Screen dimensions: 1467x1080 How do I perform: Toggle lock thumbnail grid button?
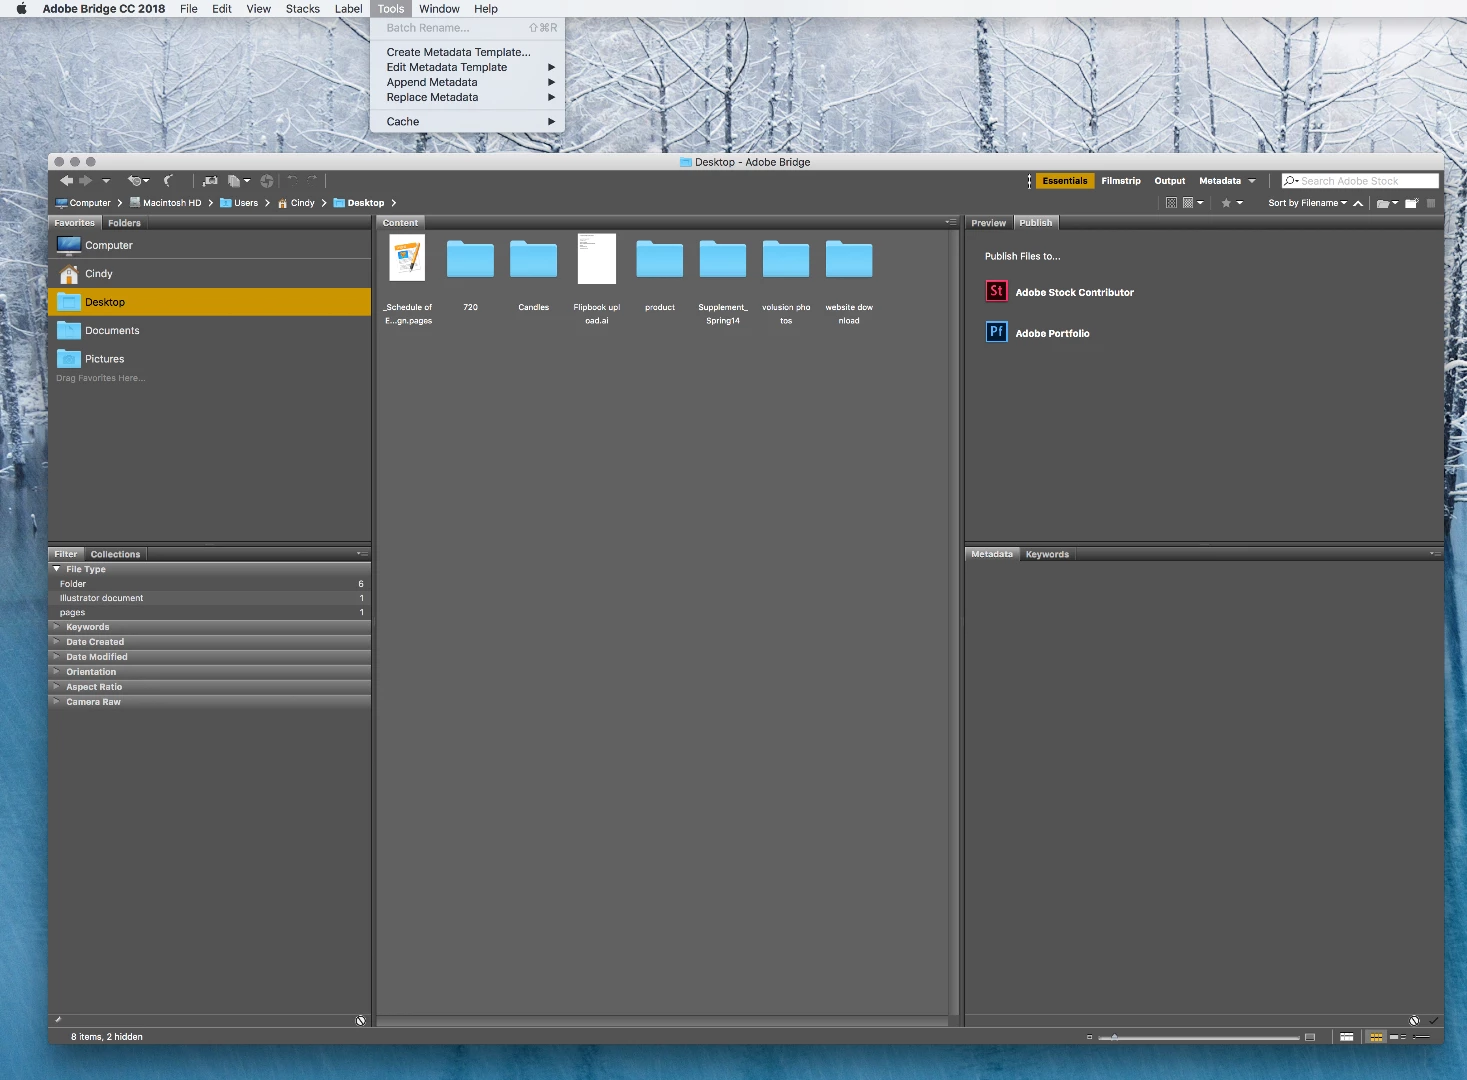coord(1347,1037)
